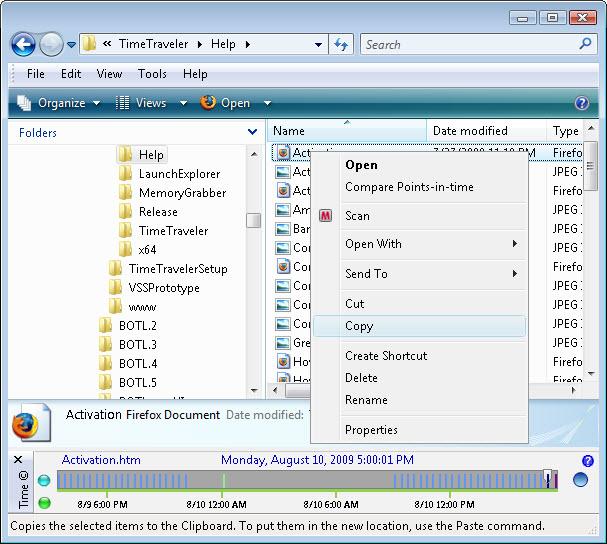Click TimeTraveler in the address breadcrumb

[x=153, y=44]
